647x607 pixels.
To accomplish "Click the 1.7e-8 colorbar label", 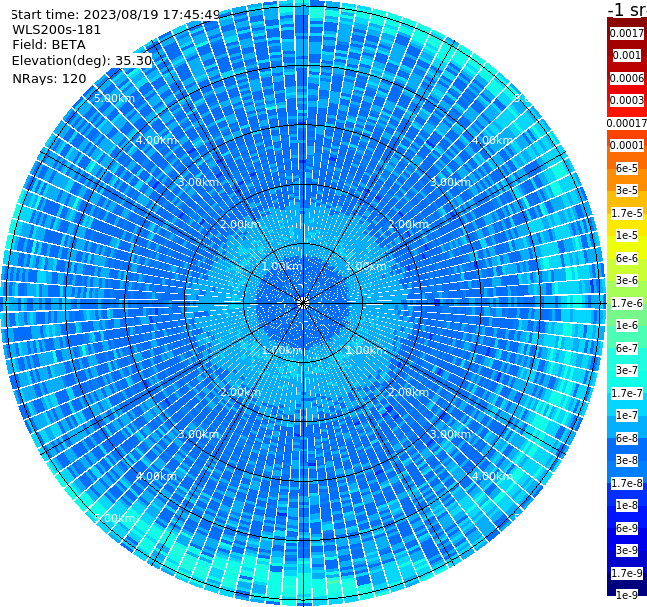I will 627,483.
